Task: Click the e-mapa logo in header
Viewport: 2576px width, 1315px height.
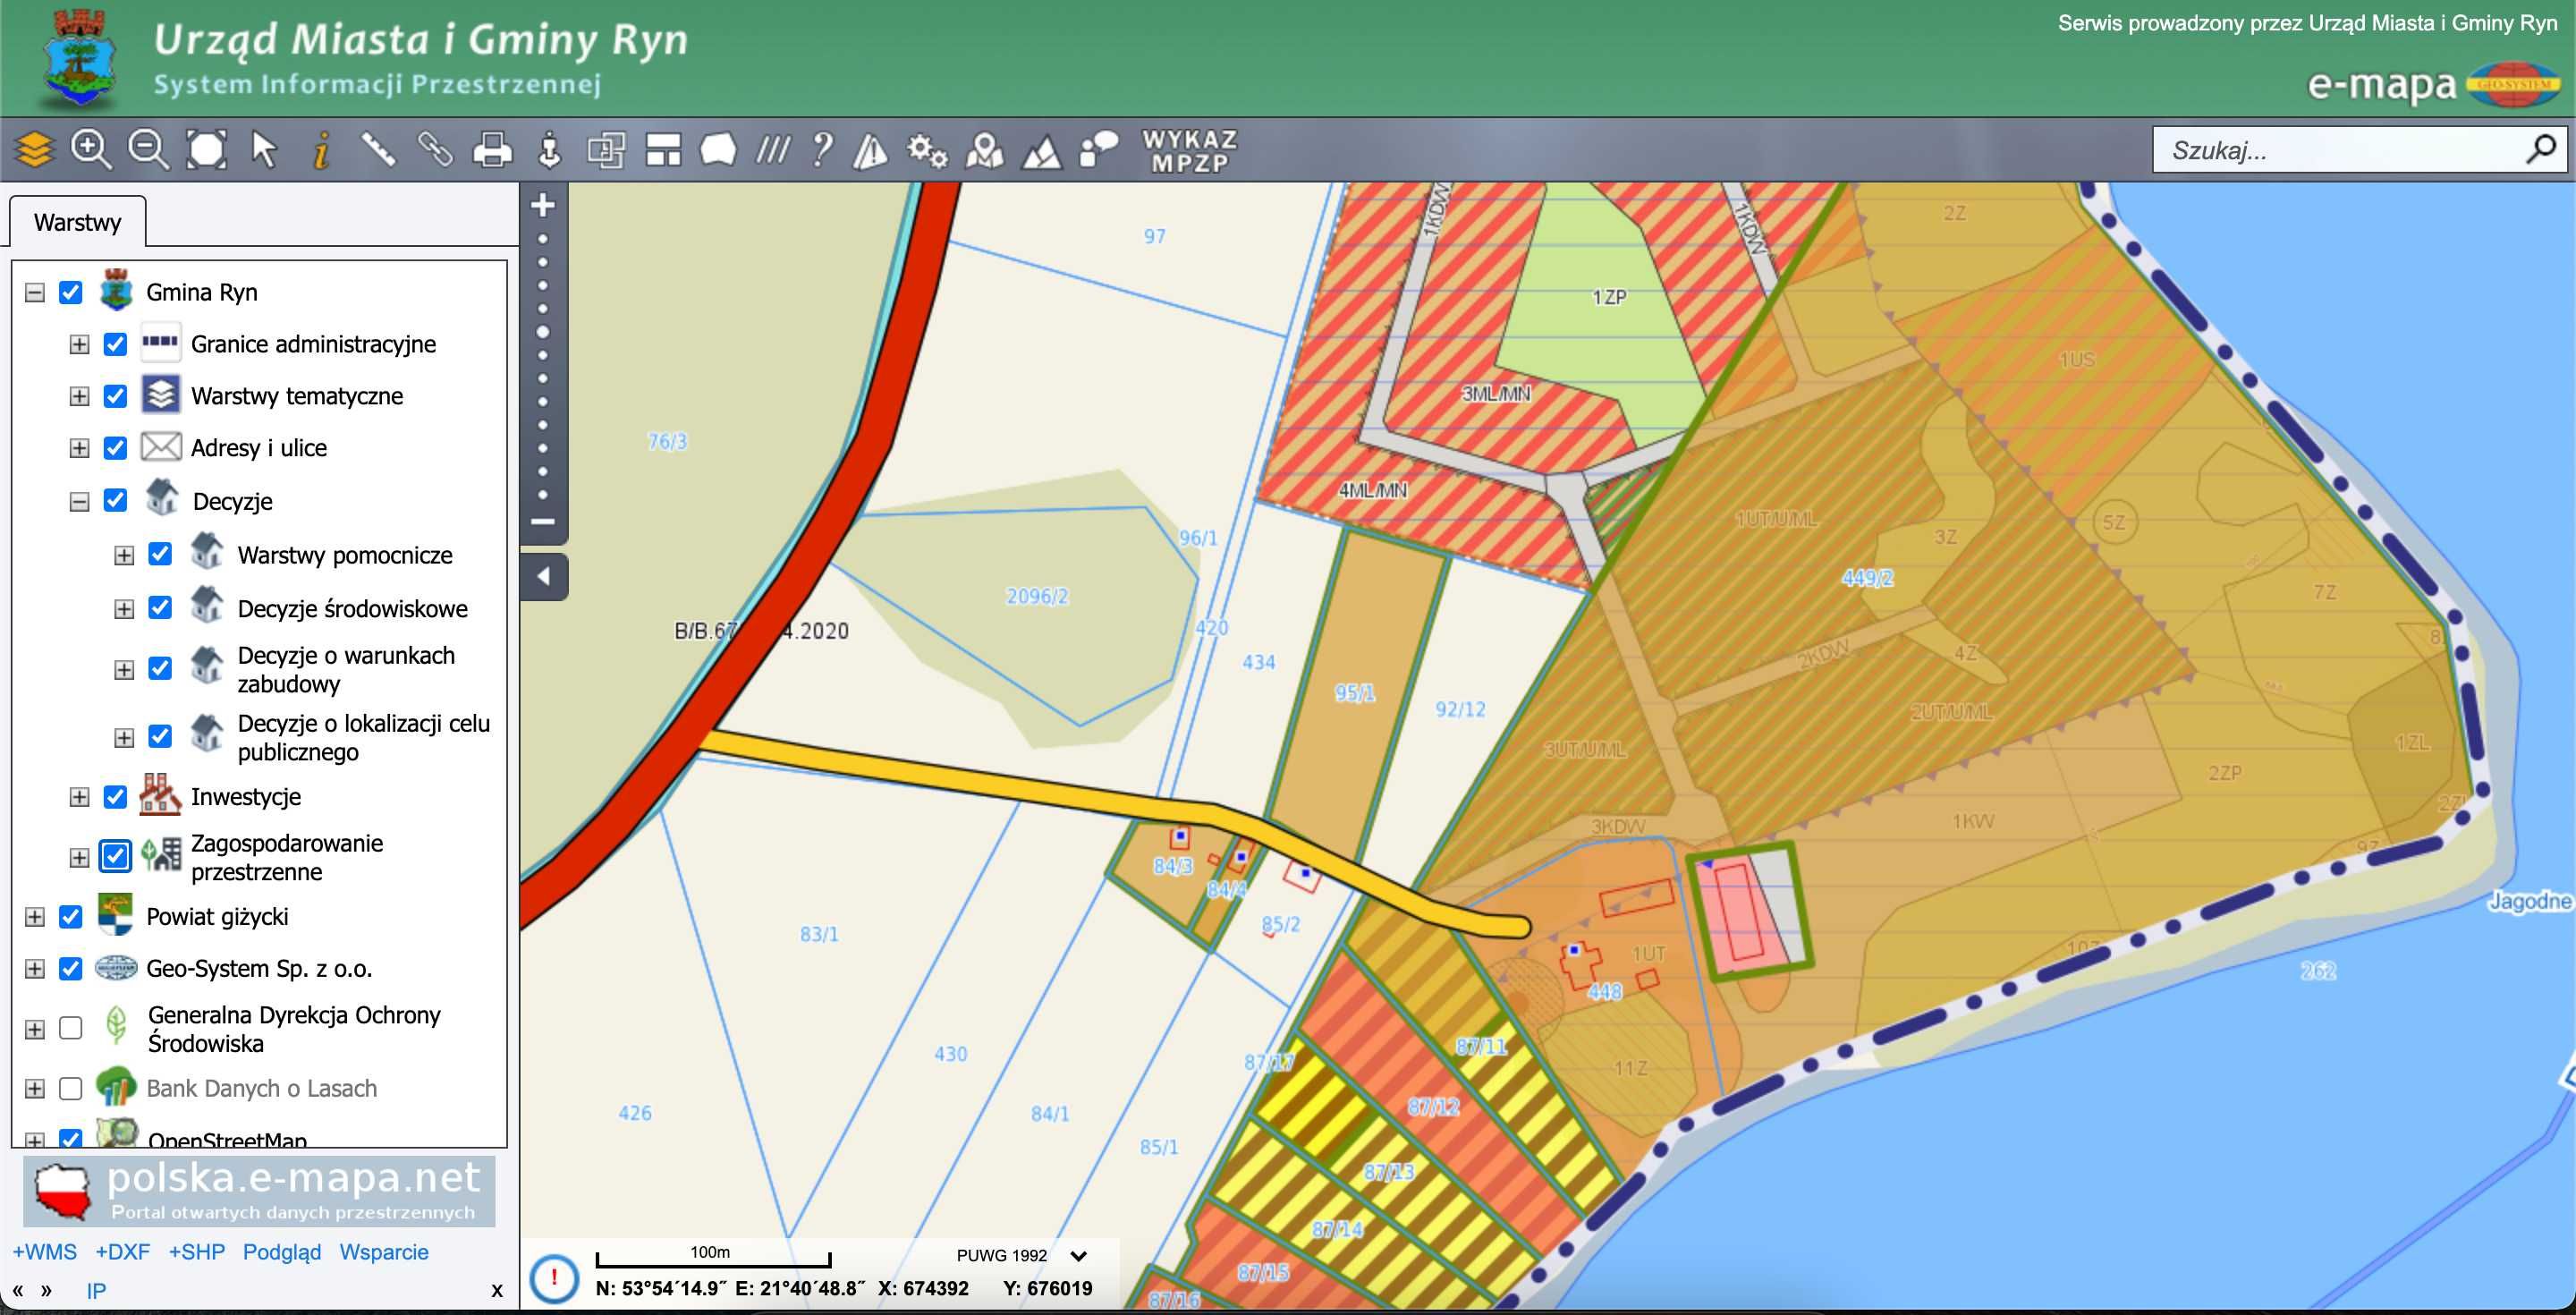Action: pos(2432,85)
